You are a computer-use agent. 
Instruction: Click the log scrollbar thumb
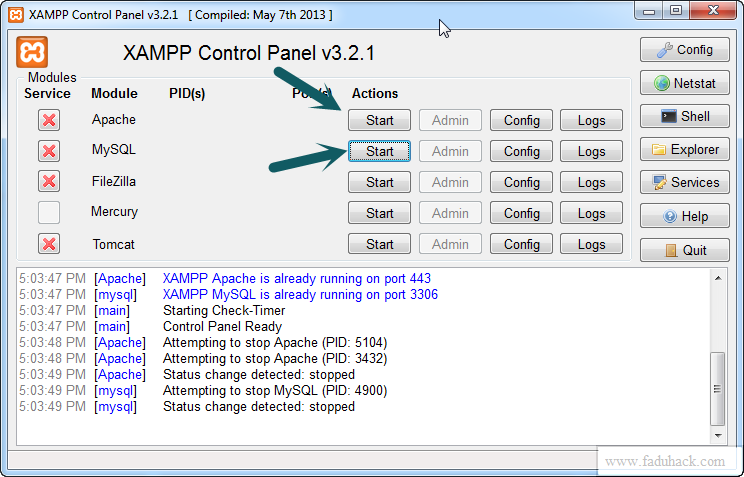click(x=718, y=389)
